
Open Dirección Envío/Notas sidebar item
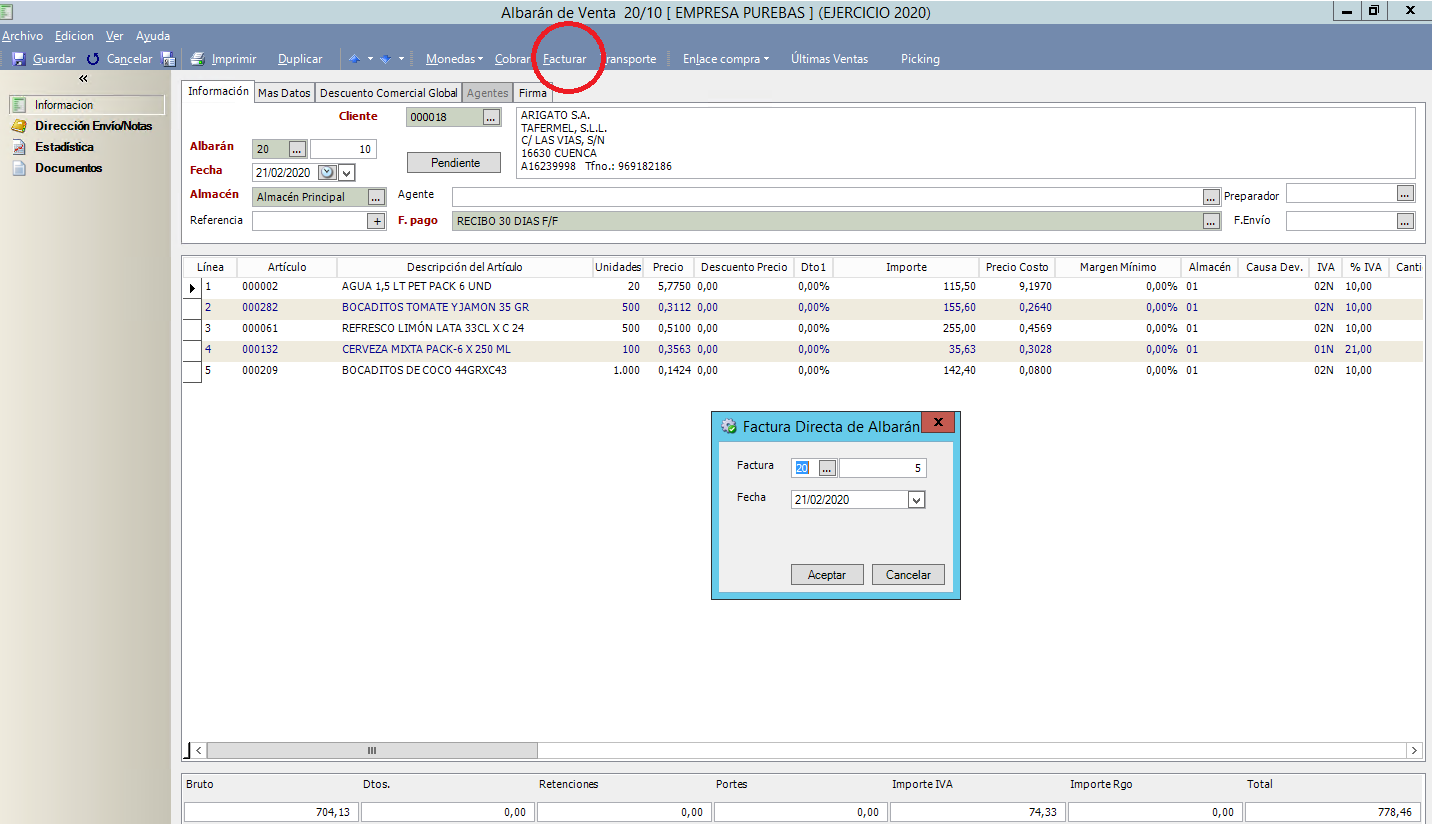point(93,126)
